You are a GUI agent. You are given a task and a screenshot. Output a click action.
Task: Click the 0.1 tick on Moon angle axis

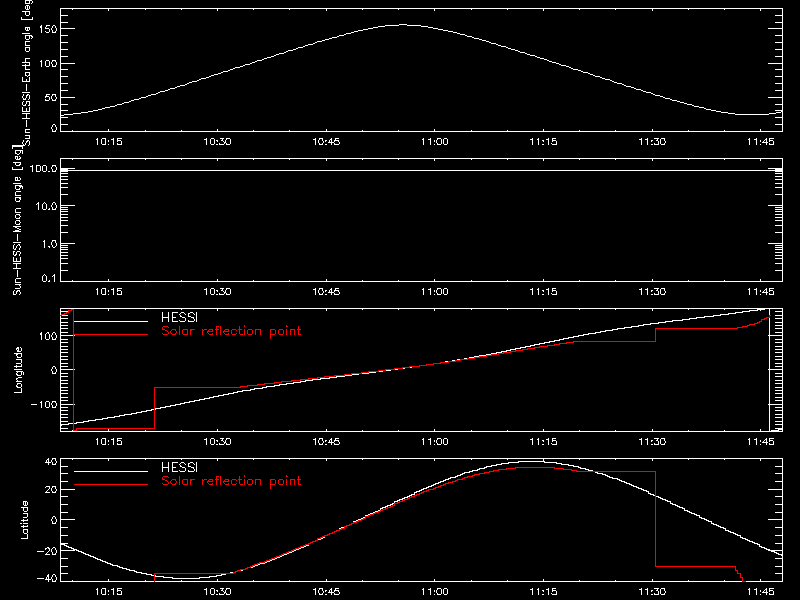click(x=49, y=278)
